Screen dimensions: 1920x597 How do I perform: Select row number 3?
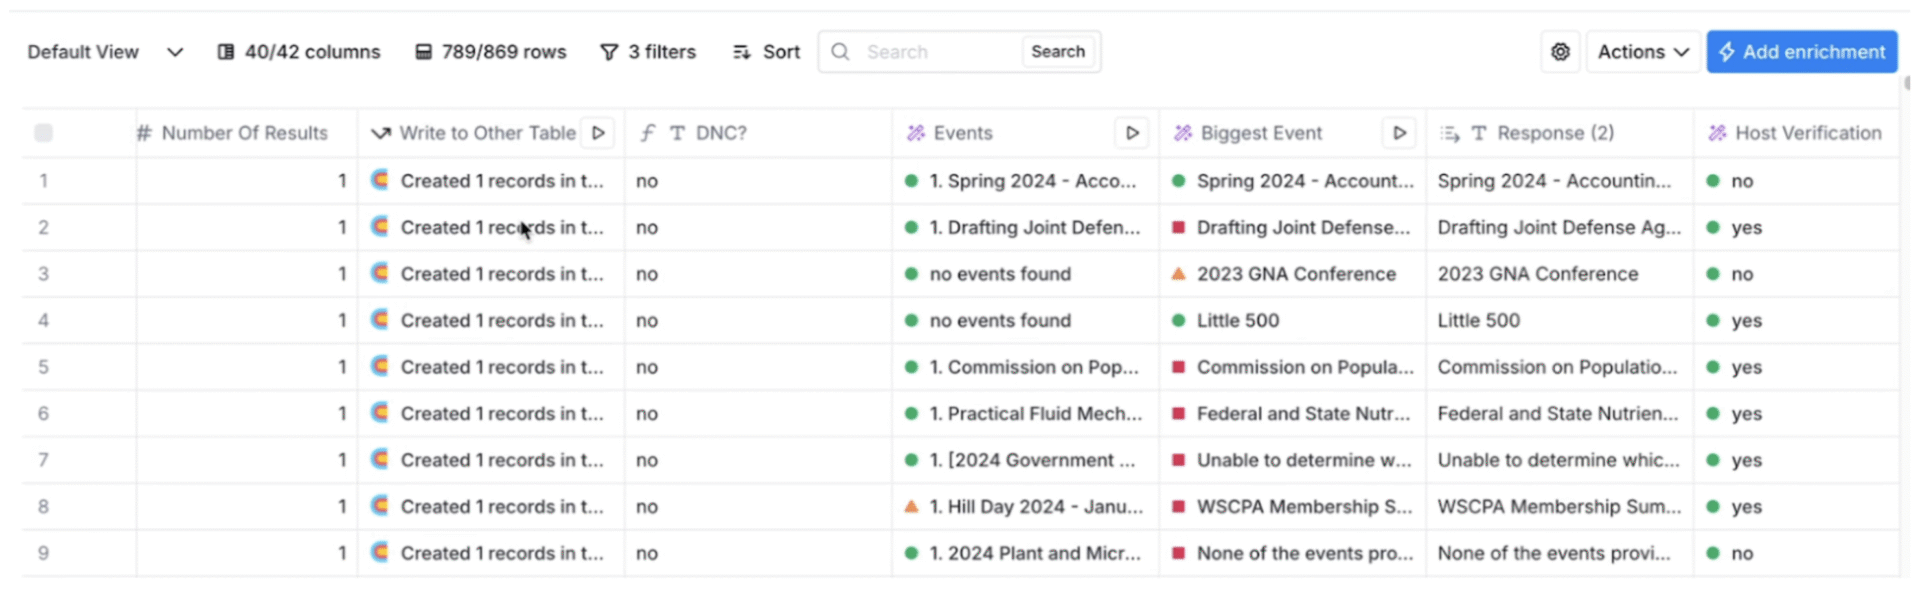(43, 274)
